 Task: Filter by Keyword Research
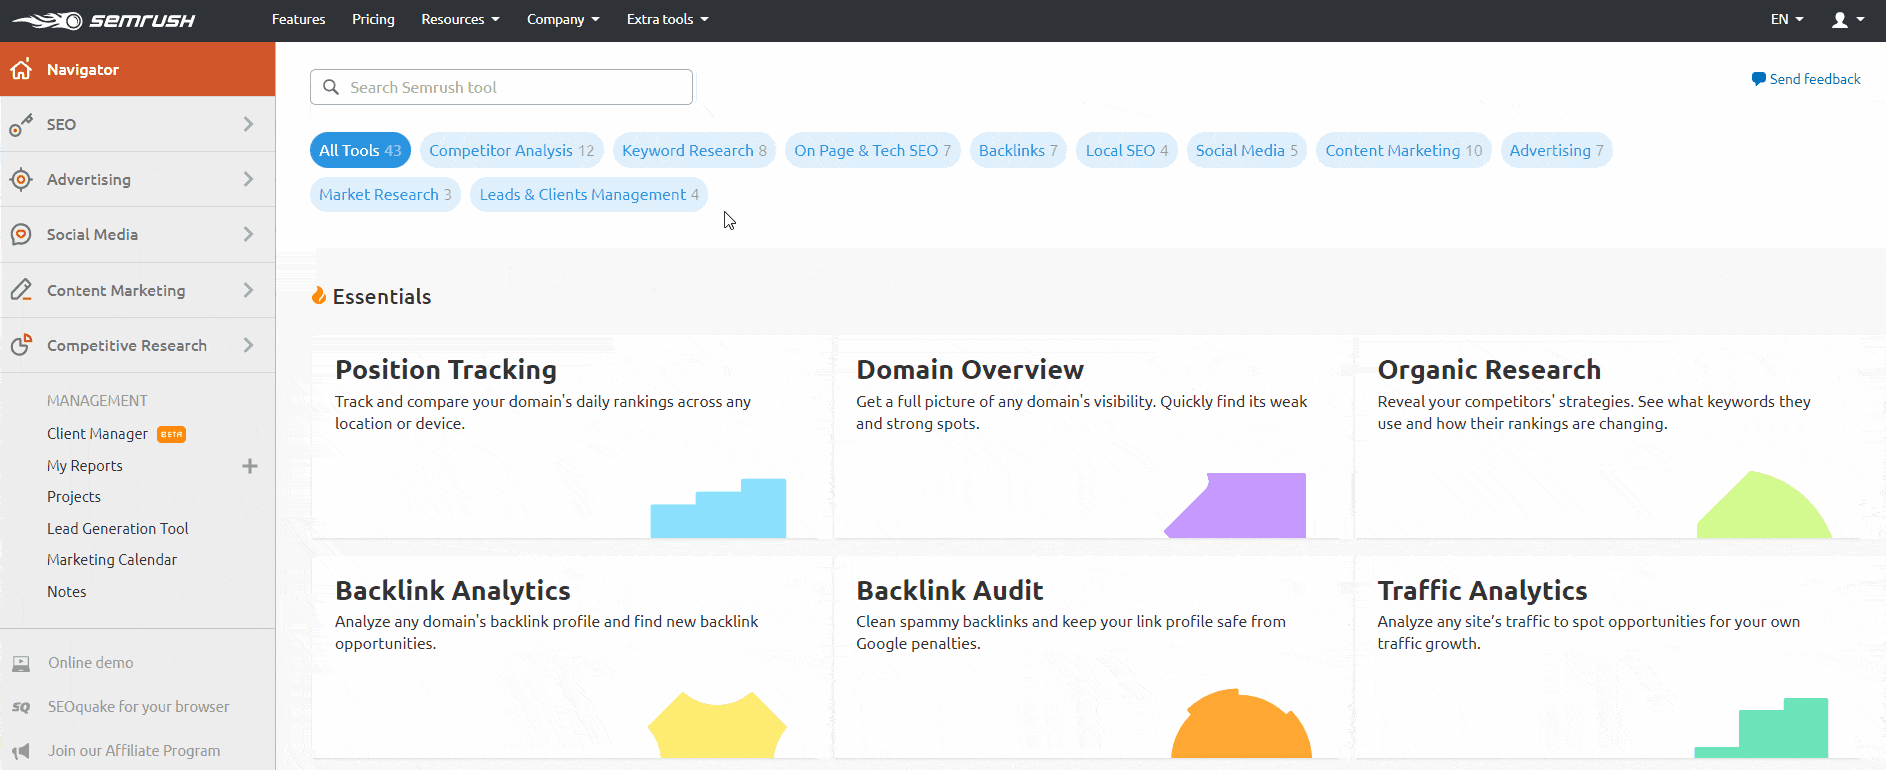[694, 150]
